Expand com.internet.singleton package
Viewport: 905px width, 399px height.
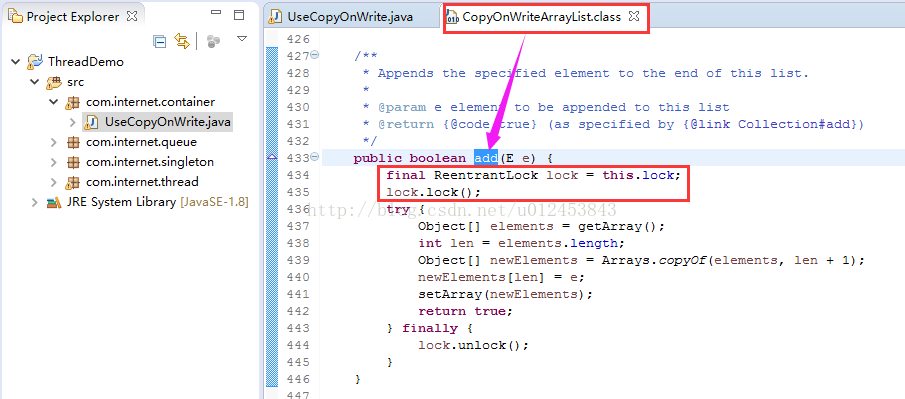tap(54, 162)
